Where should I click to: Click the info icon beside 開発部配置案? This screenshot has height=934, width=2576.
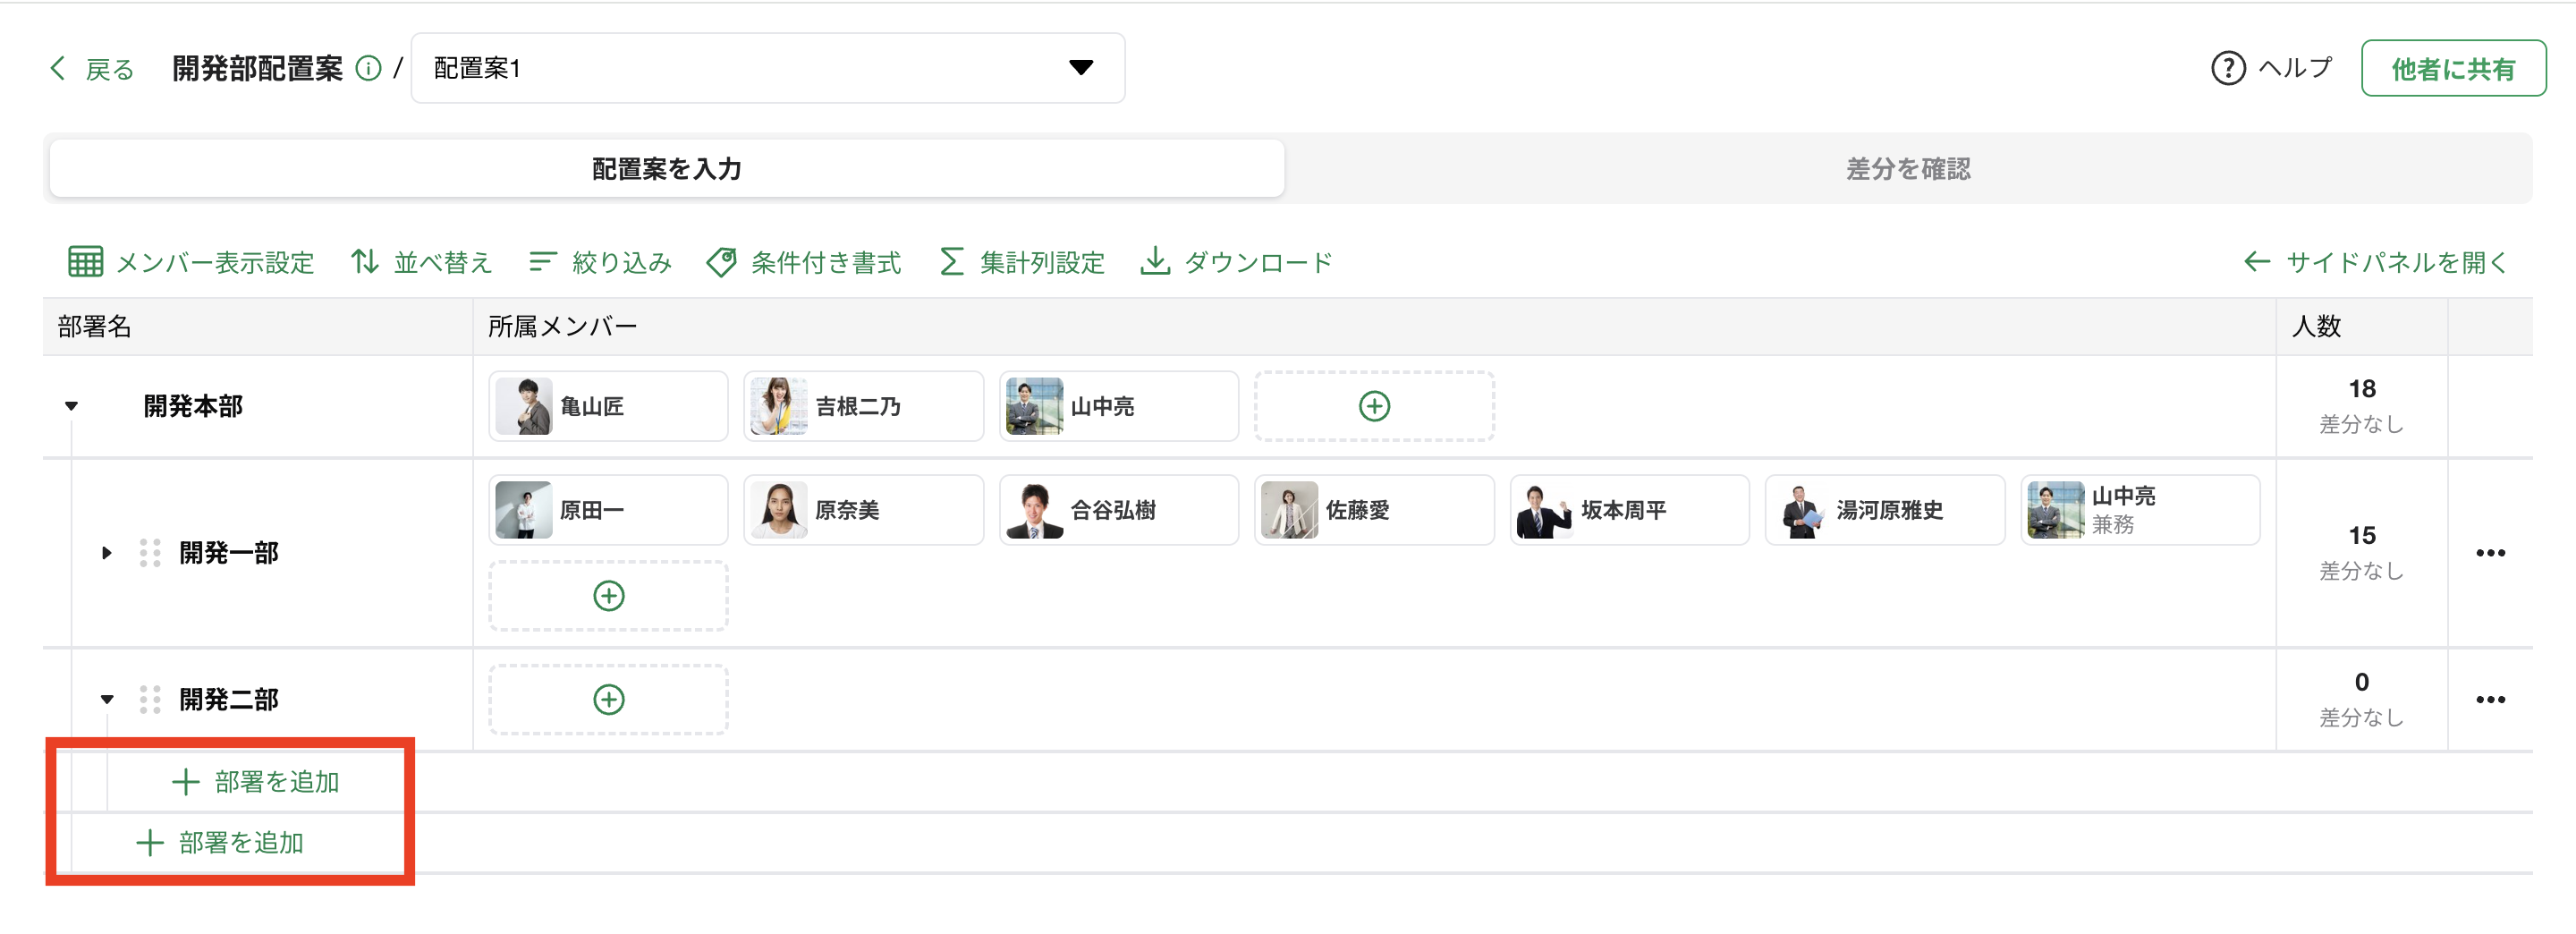pyautogui.click(x=368, y=68)
